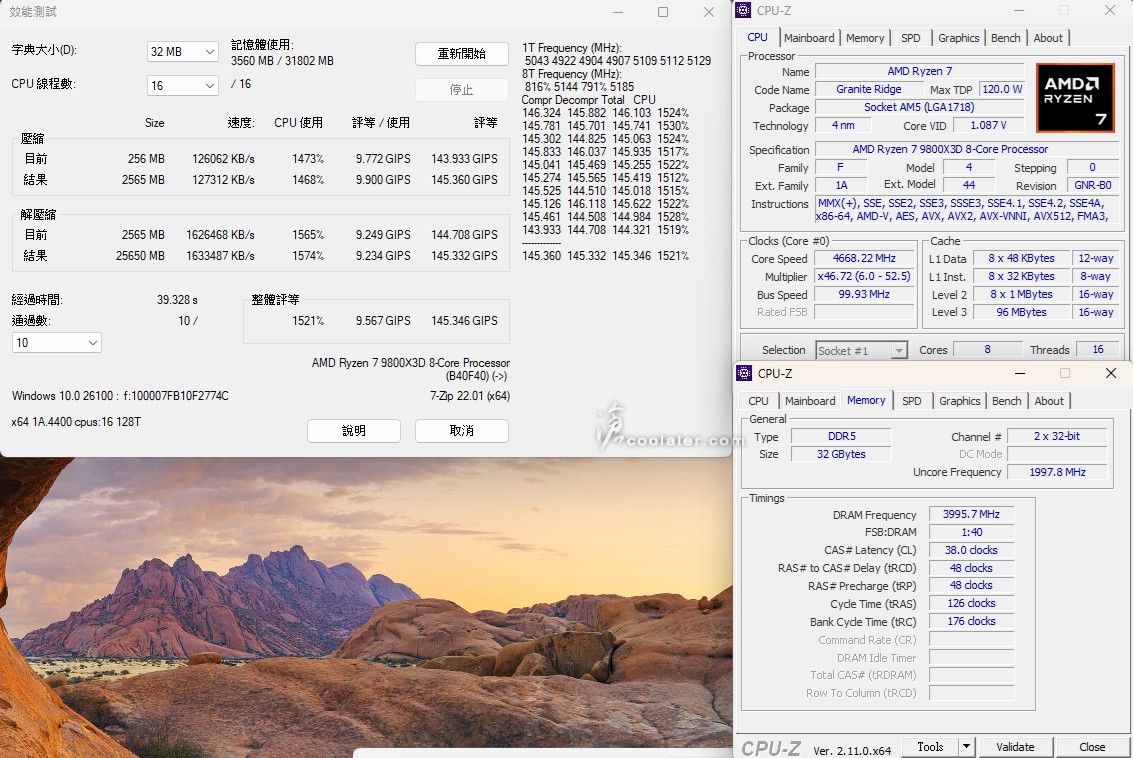Click the compression result speed 127312 KB/s

[223, 179]
